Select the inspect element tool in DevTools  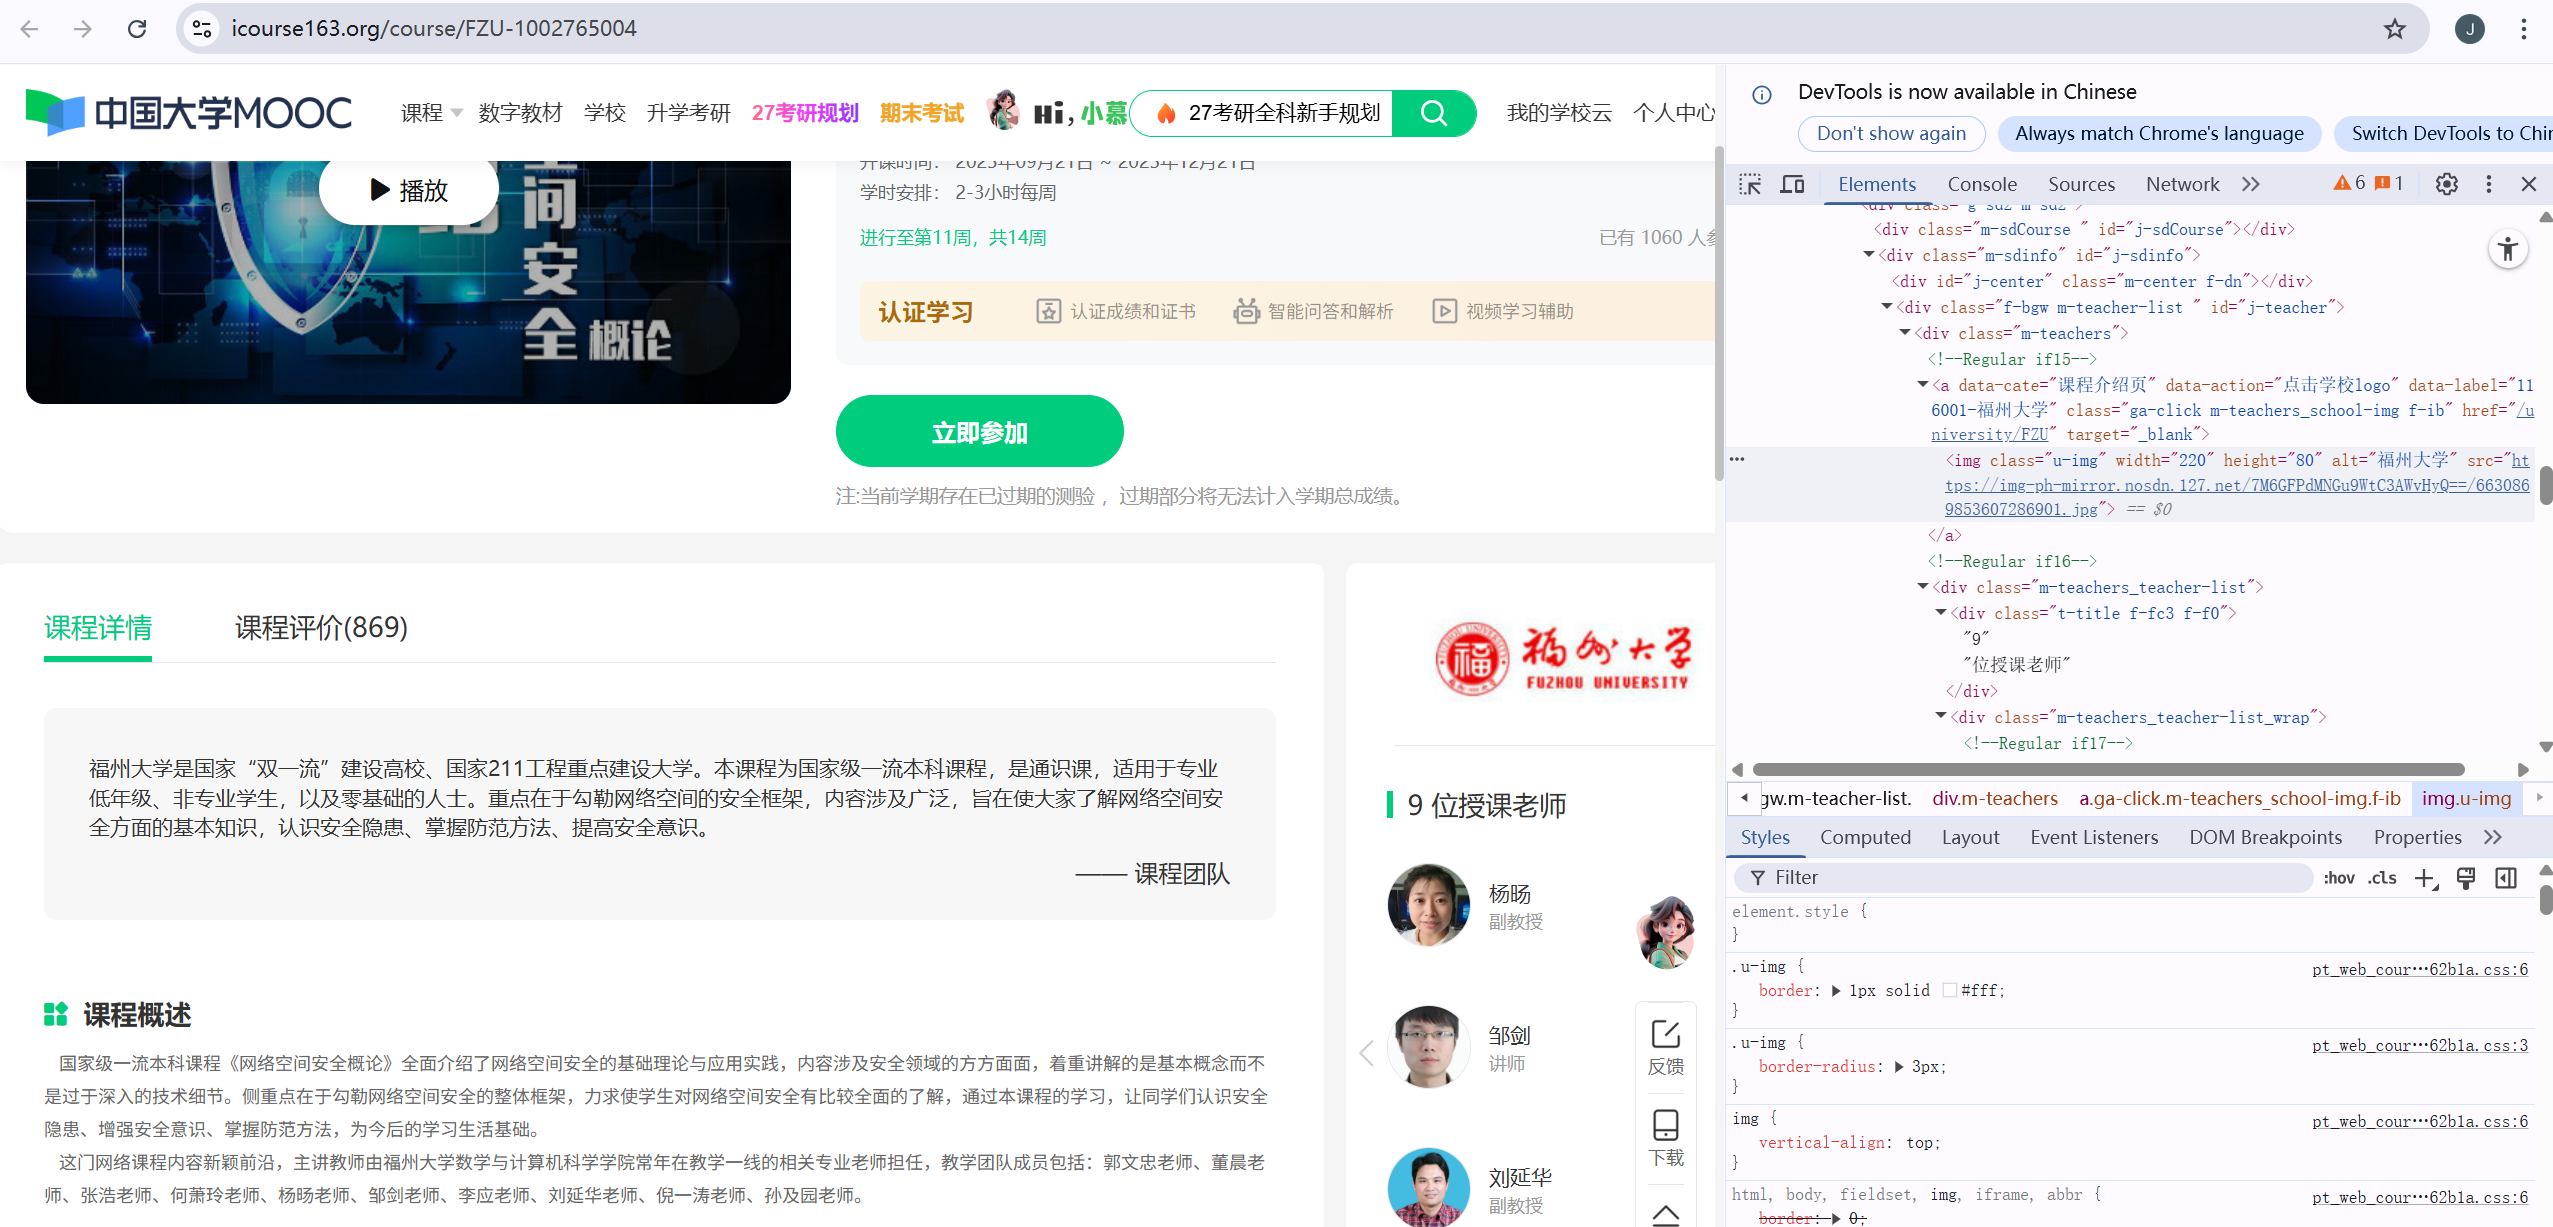pyautogui.click(x=1751, y=184)
